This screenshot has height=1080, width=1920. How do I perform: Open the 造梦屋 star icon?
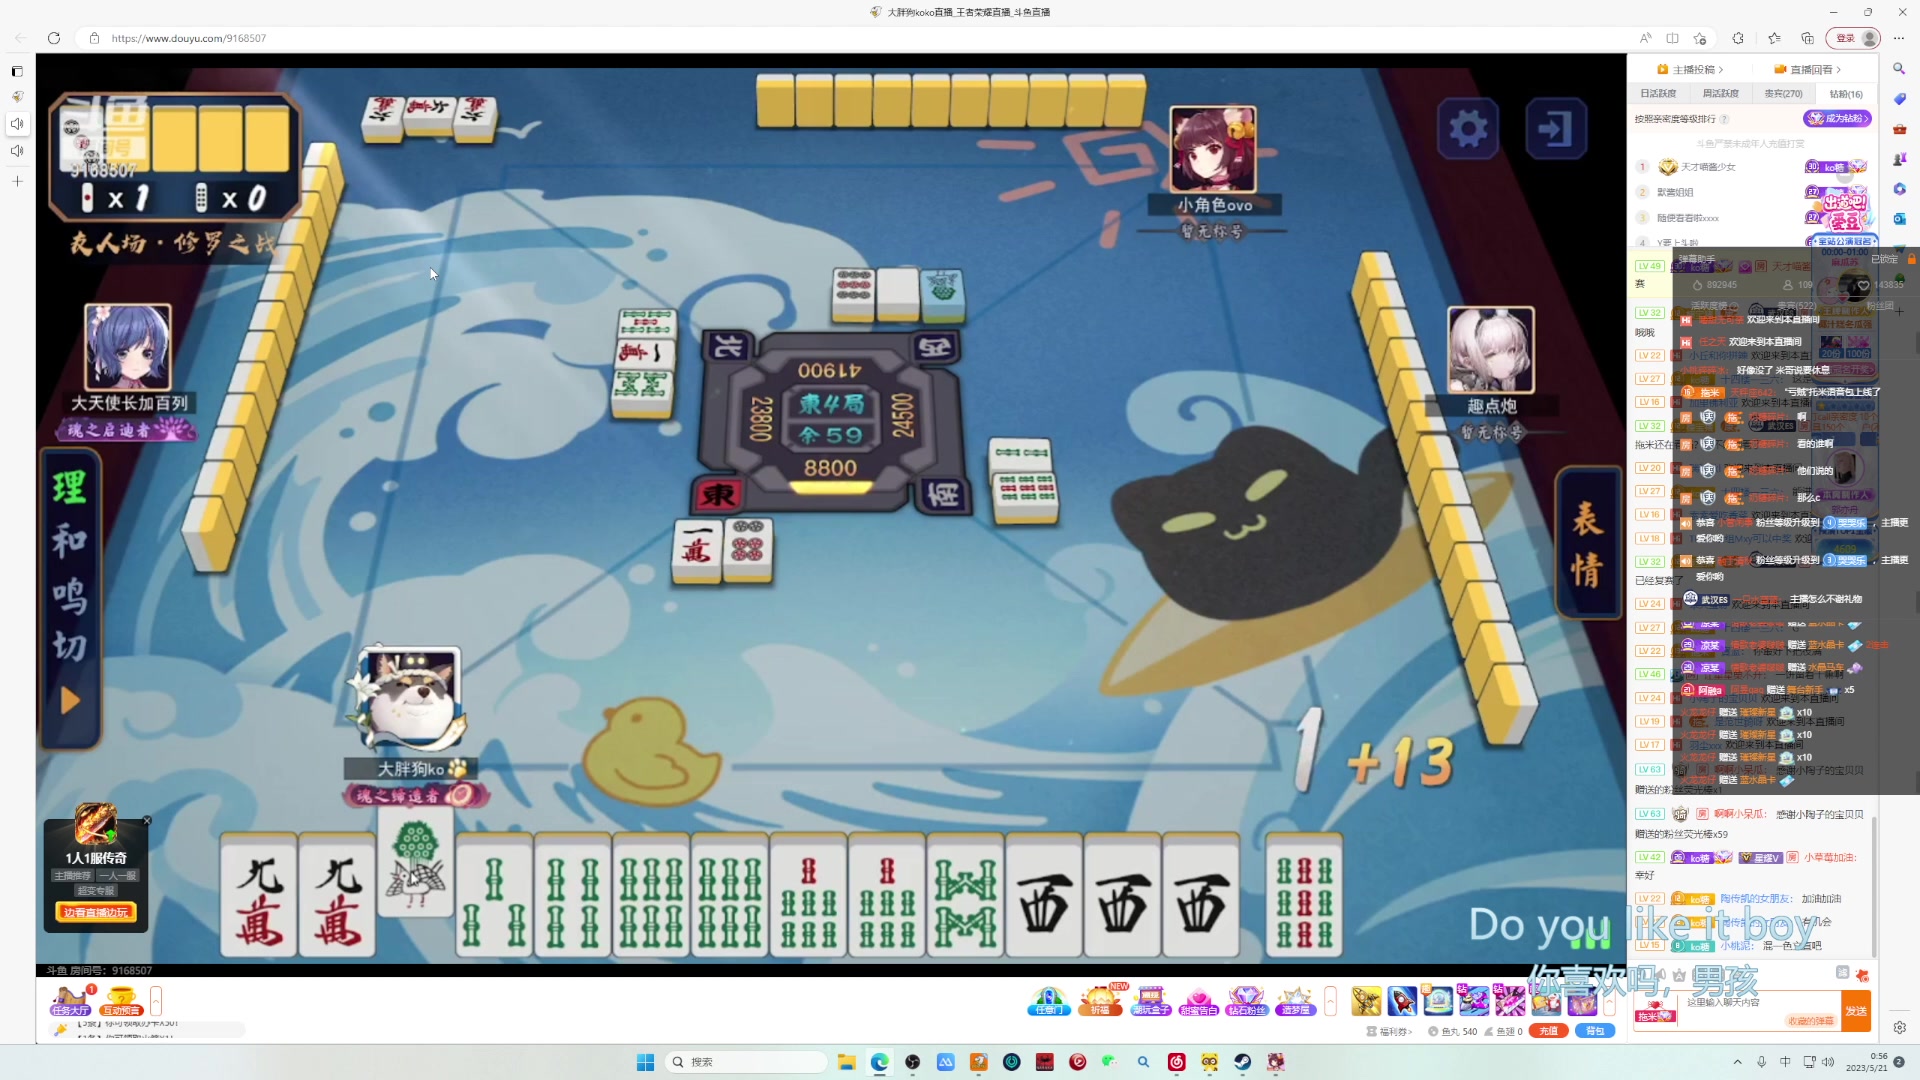point(1296,1000)
